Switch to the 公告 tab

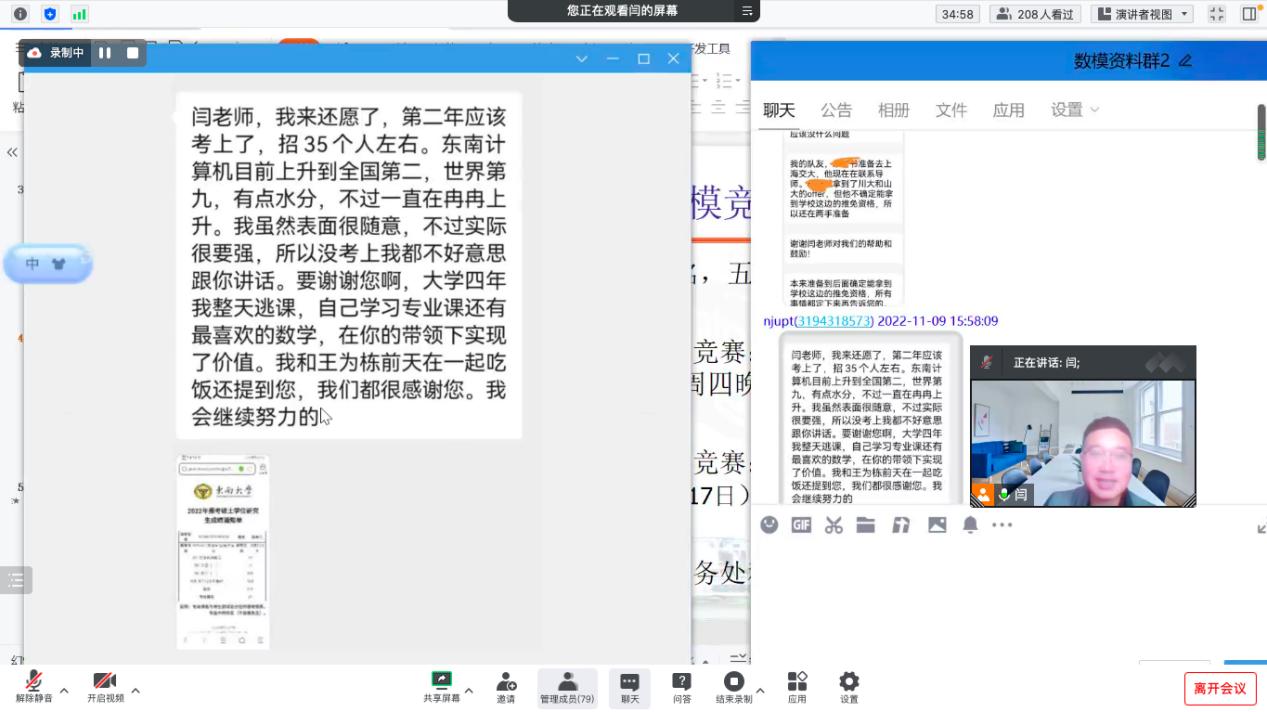pyautogui.click(x=836, y=110)
